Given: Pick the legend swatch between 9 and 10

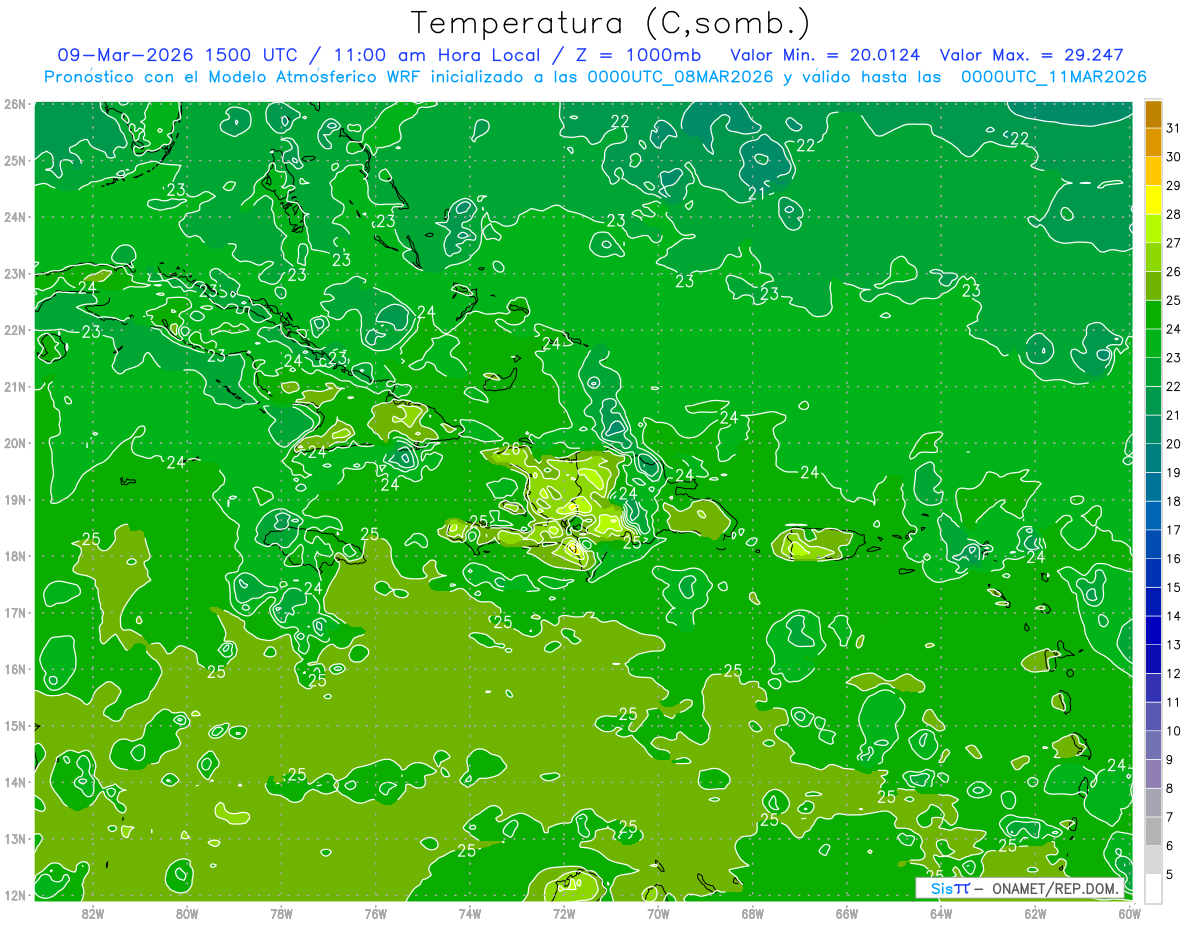Looking at the screenshot, I should pos(1152,744).
